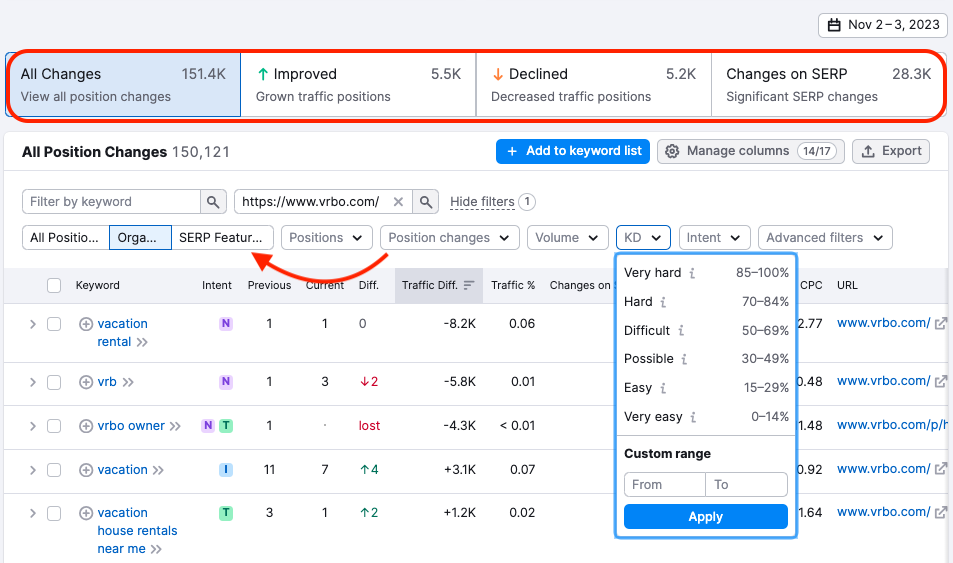Image resolution: width=953 pixels, height=563 pixels.
Task: Check the 'vrbo owner' row checkbox
Action: tap(54, 426)
